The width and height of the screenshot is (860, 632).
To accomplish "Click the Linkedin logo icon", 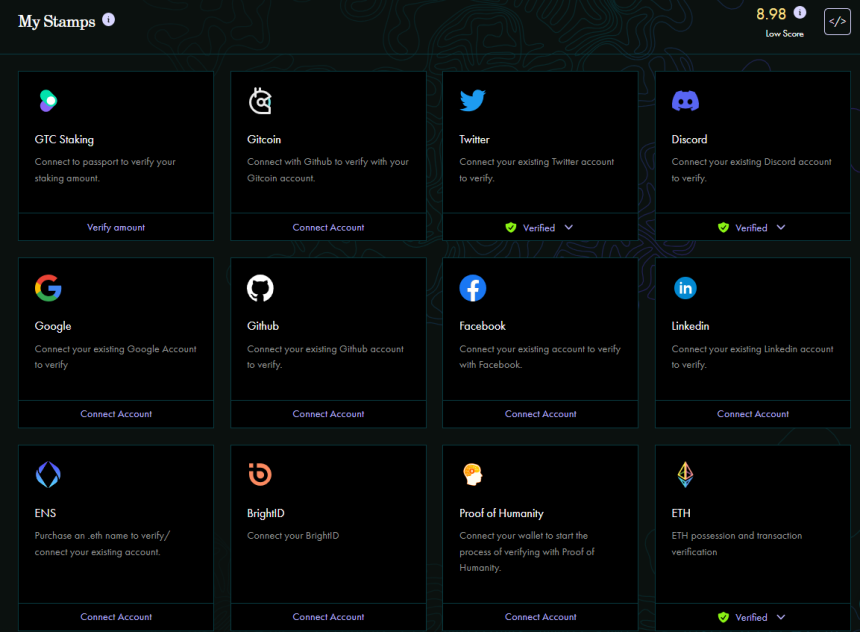I will (685, 288).
